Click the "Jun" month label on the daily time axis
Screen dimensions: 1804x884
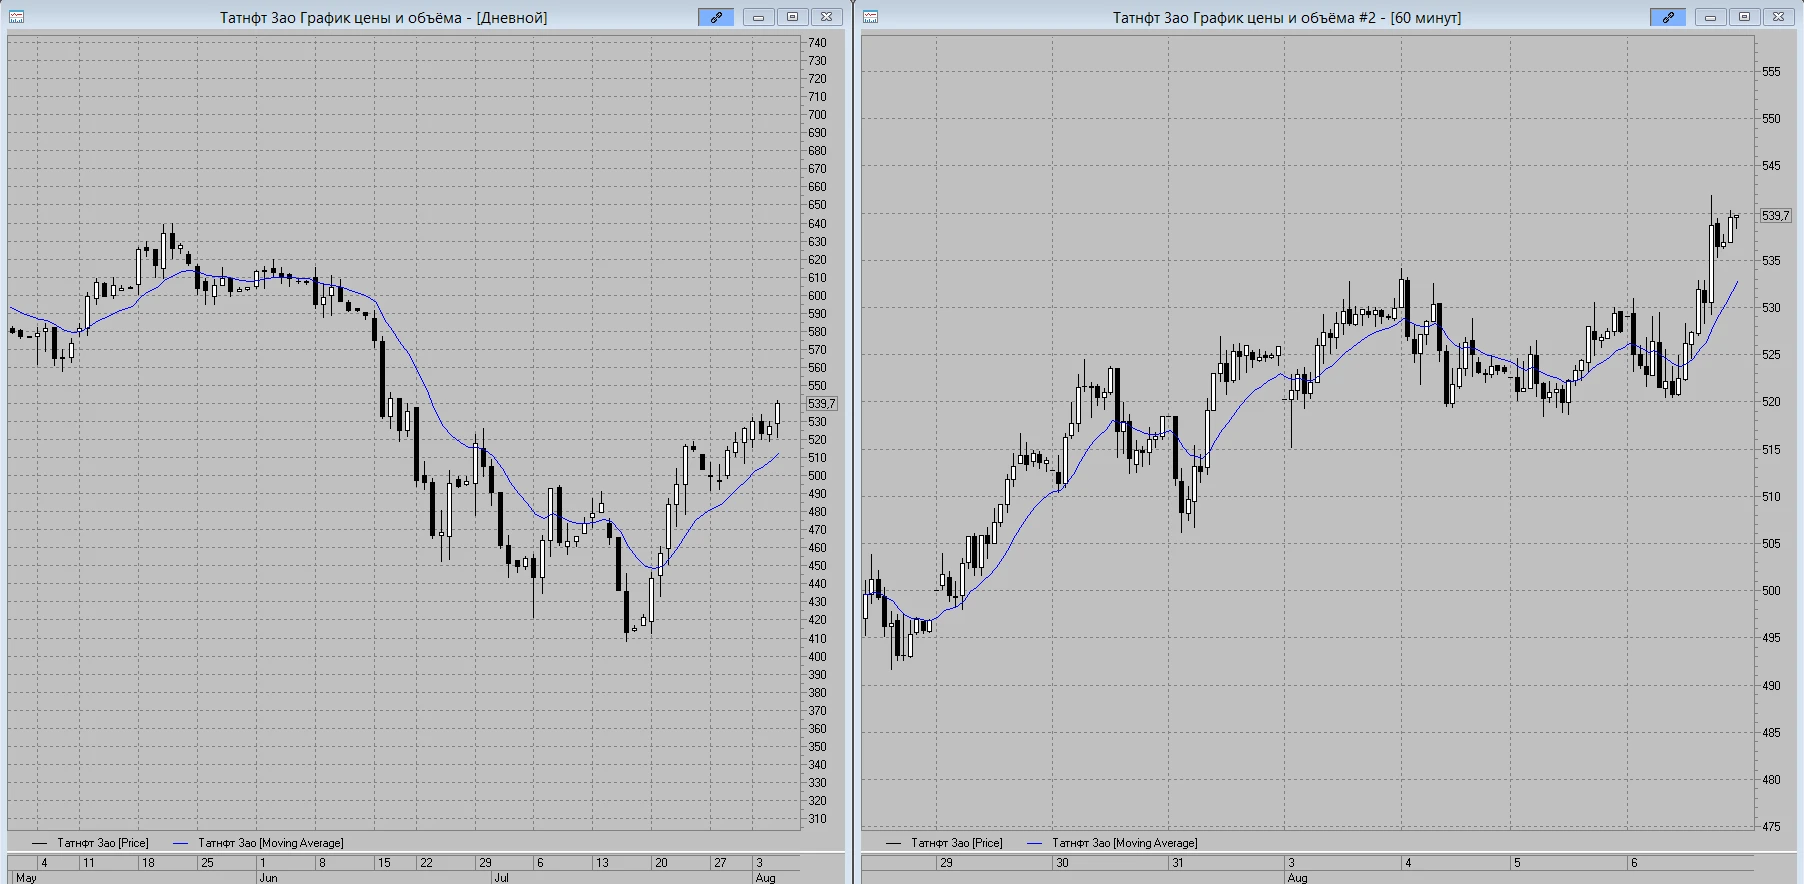point(268,878)
